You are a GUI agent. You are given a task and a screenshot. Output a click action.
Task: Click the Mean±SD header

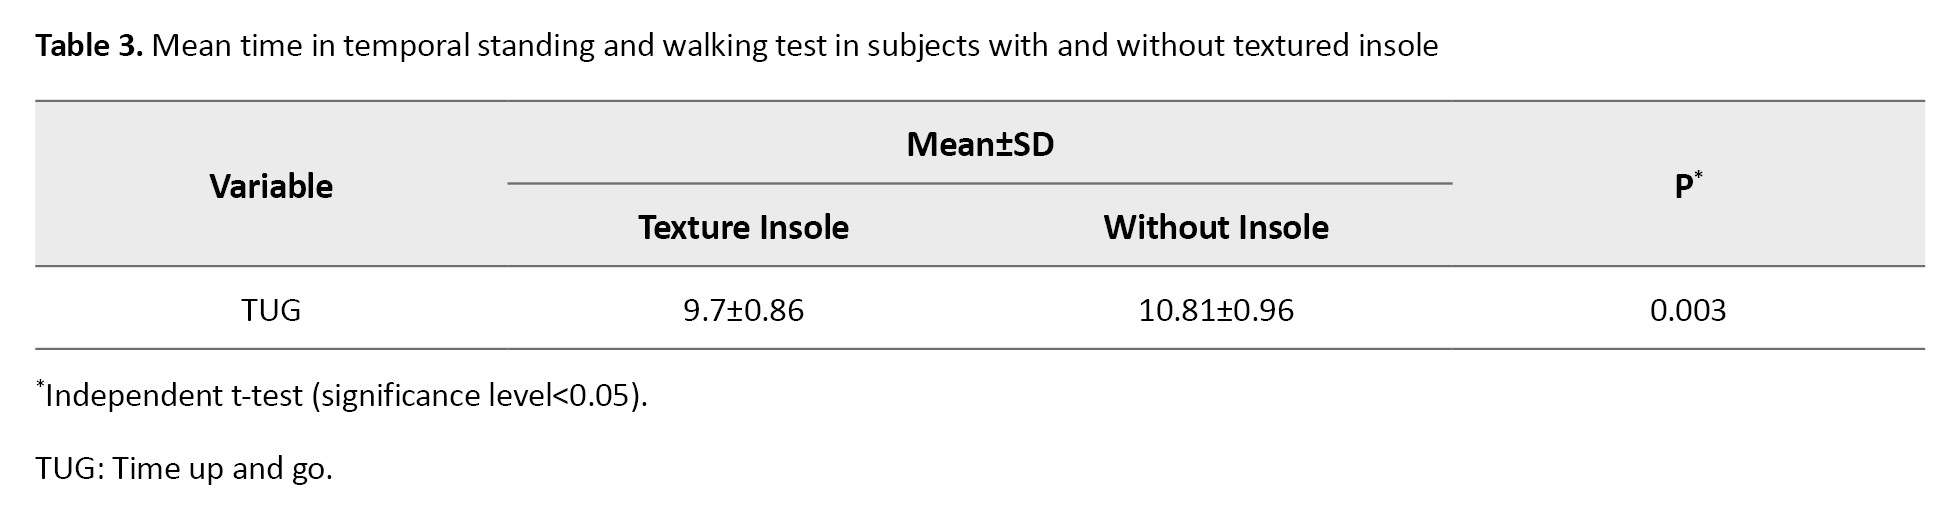click(x=980, y=145)
